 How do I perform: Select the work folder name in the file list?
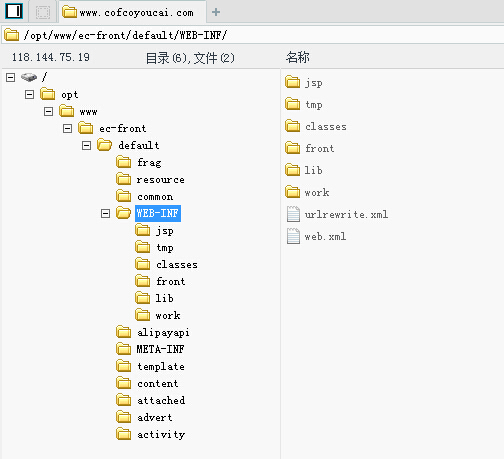pos(317,192)
